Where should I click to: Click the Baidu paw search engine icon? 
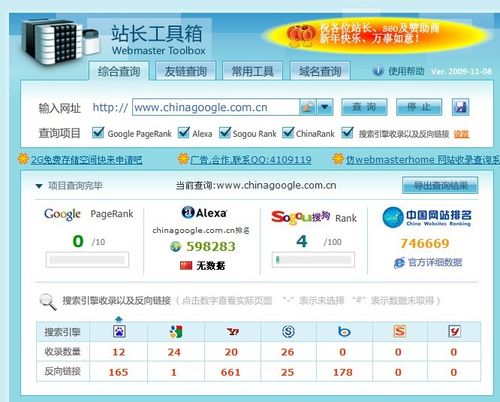tap(119, 331)
